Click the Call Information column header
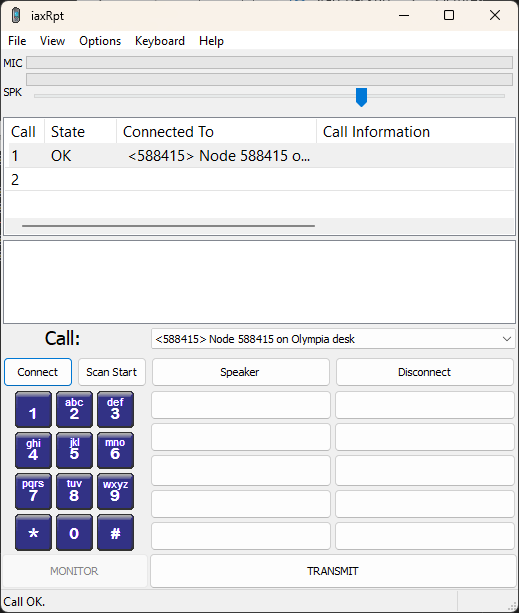Screen dimensions: 519x613 (415, 132)
